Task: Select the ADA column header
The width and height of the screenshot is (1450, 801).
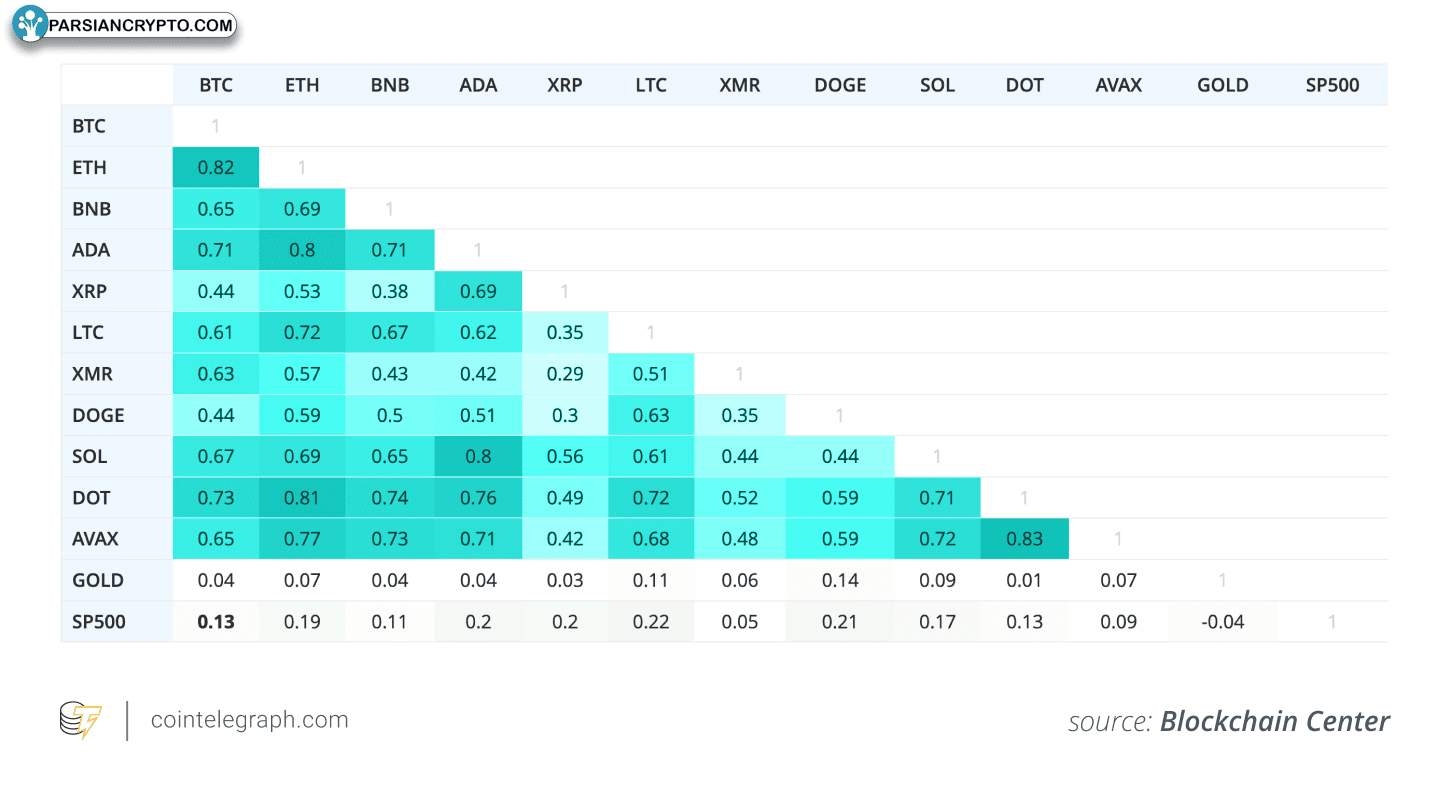Action: 478,85
